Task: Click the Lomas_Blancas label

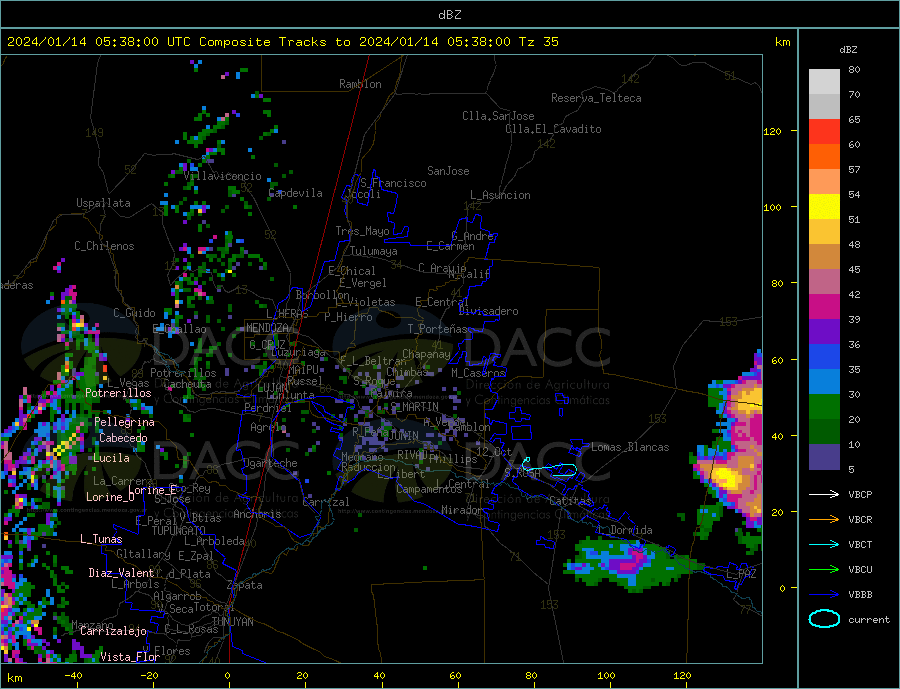Action: (x=630, y=447)
